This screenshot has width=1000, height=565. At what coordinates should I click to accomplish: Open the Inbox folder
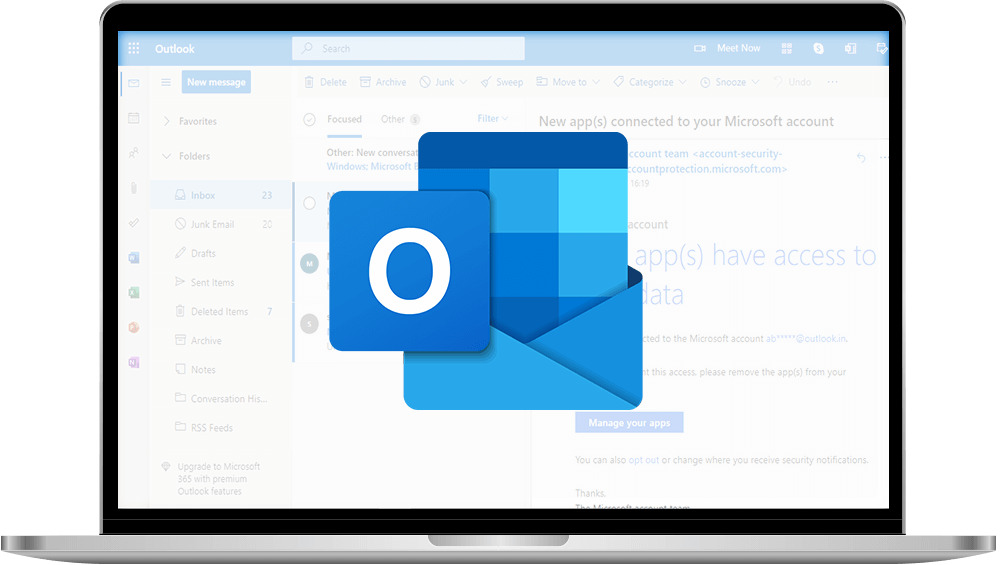click(x=221, y=195)
